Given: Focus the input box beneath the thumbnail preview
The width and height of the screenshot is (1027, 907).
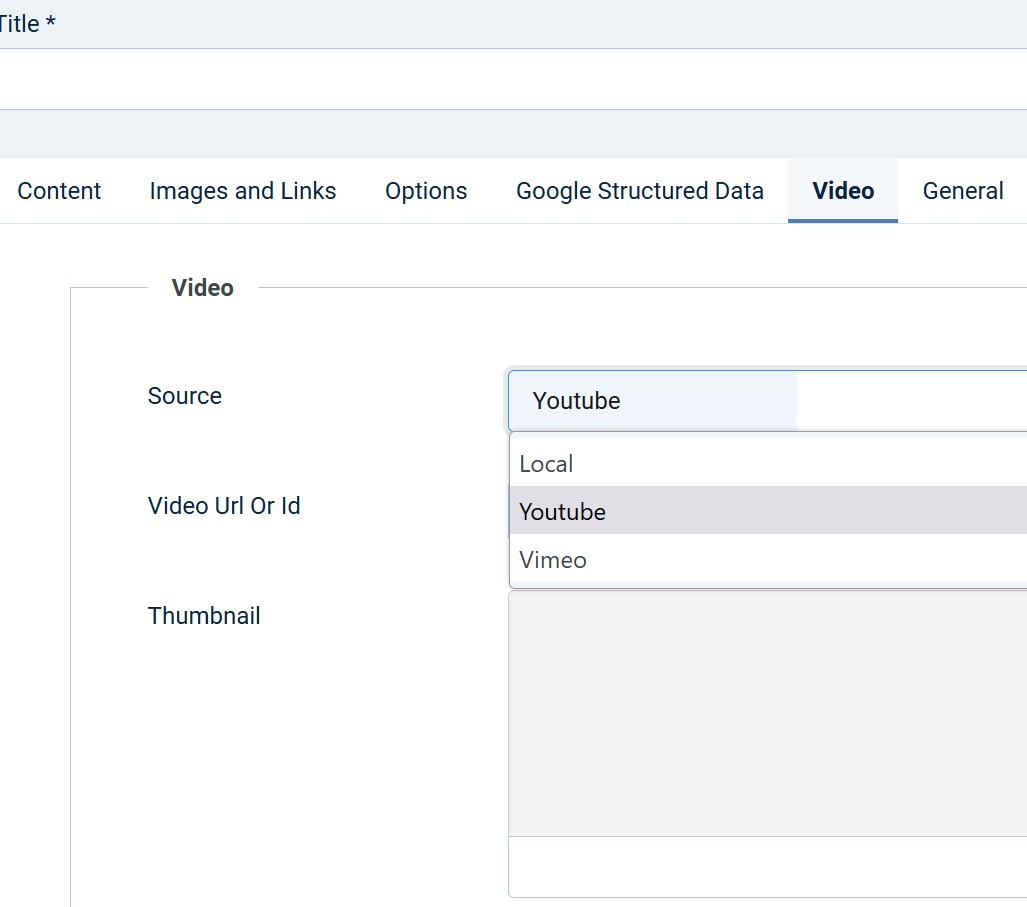Looking at the screenshot, I should point(767,867).
